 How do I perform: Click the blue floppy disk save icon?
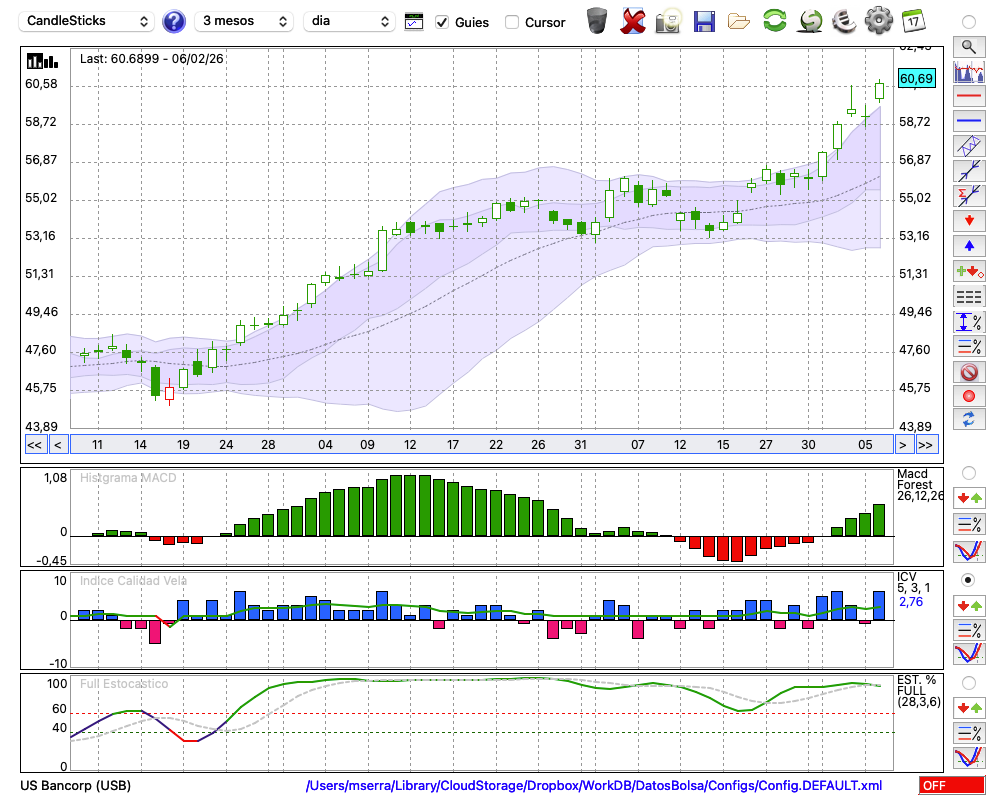tap(704, 21)
